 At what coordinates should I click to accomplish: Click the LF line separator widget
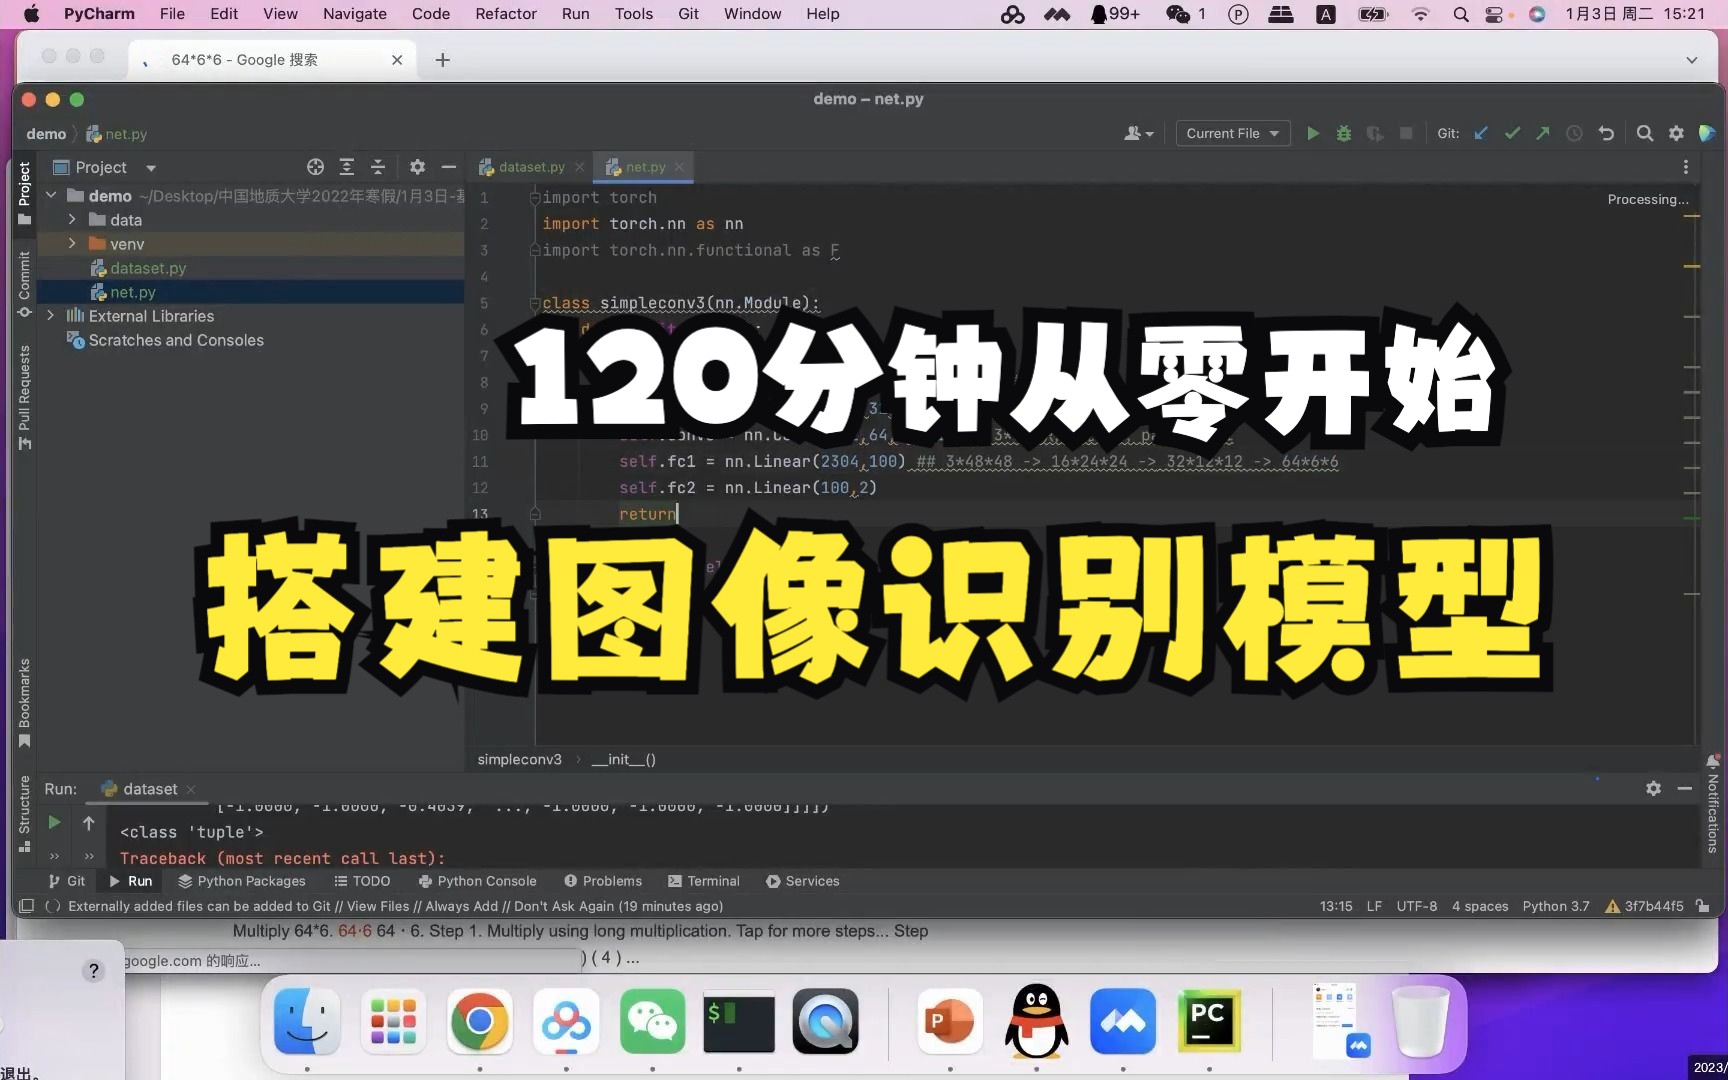pos(1374,906)
